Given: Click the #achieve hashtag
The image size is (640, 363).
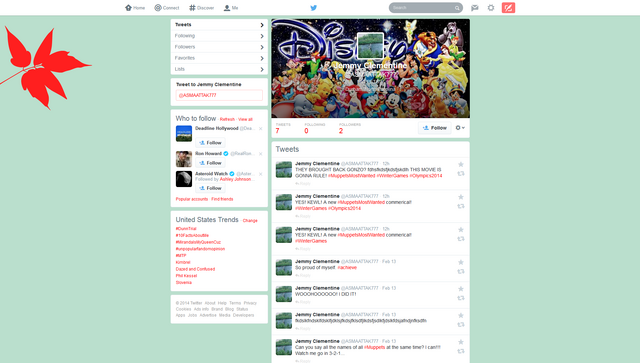Looking at the screenshot, I should [x=347, y=267].
